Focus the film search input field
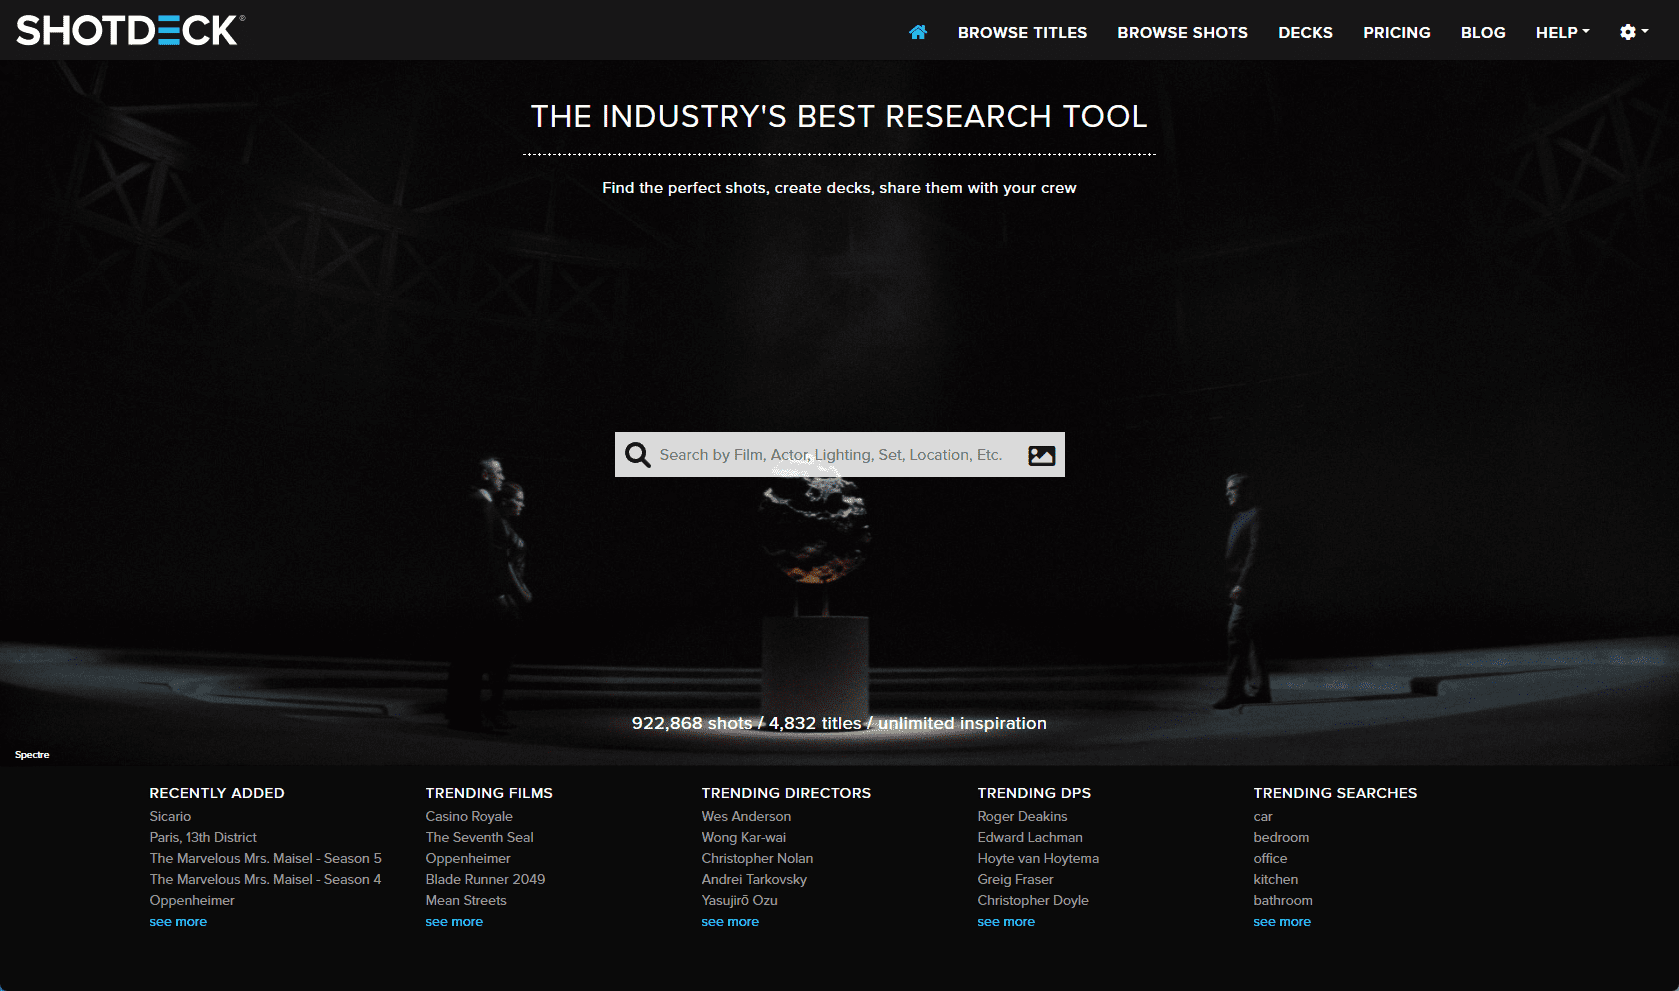This screenshot has width=1679, height=991. 839,455
